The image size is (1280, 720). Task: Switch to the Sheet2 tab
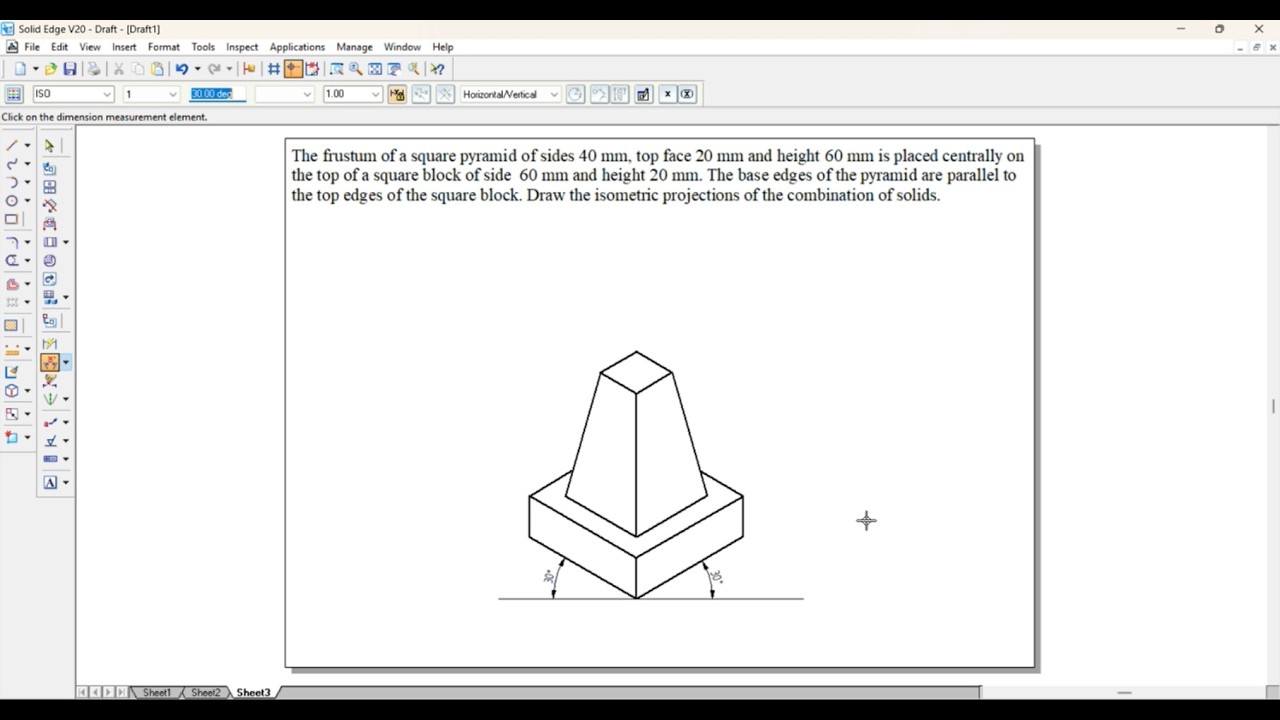(205, 692)
